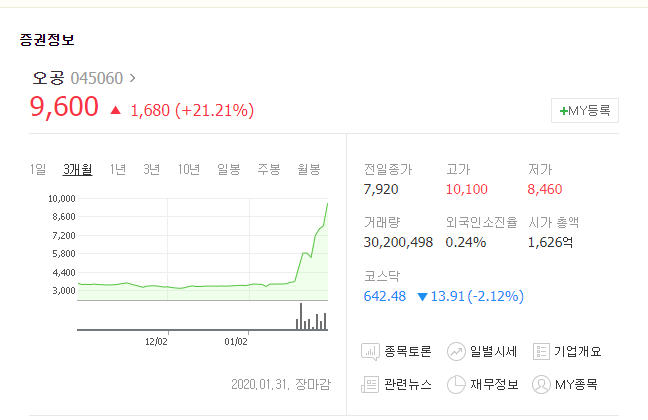This screenshot has height=420, width=648.
Task: Switch chart to the 1일 tab
Action: click(x=38, y=169)
